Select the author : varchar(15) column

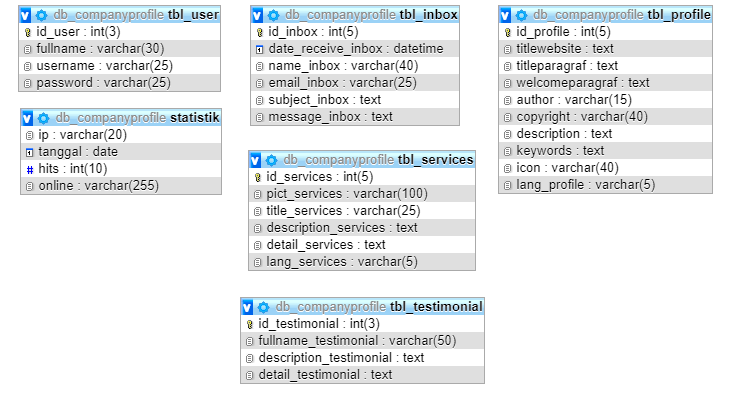pos(606,100)
